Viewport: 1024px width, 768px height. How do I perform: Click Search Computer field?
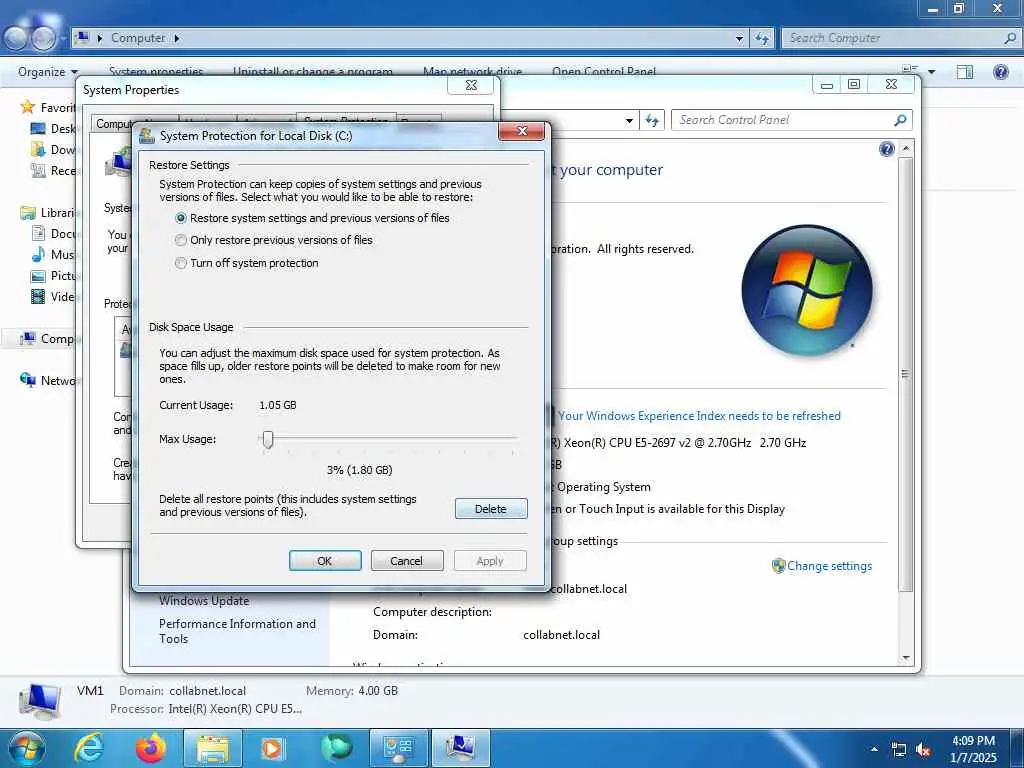893,38
